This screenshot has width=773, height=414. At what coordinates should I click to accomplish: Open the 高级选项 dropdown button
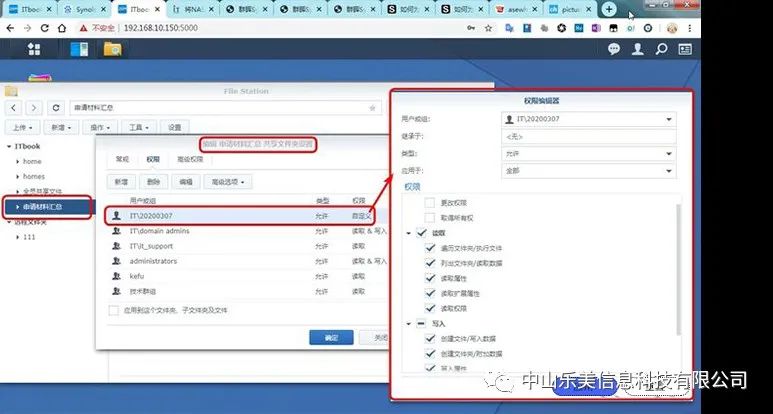pos(228,181)
